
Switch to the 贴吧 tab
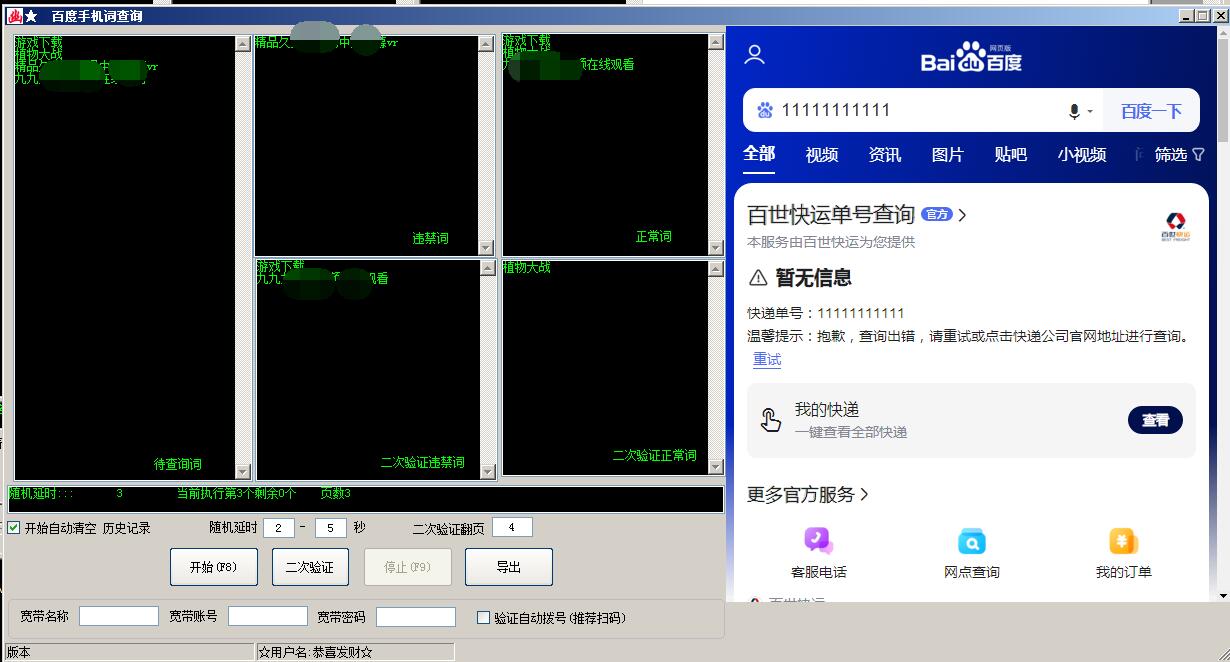[1010, 155]
